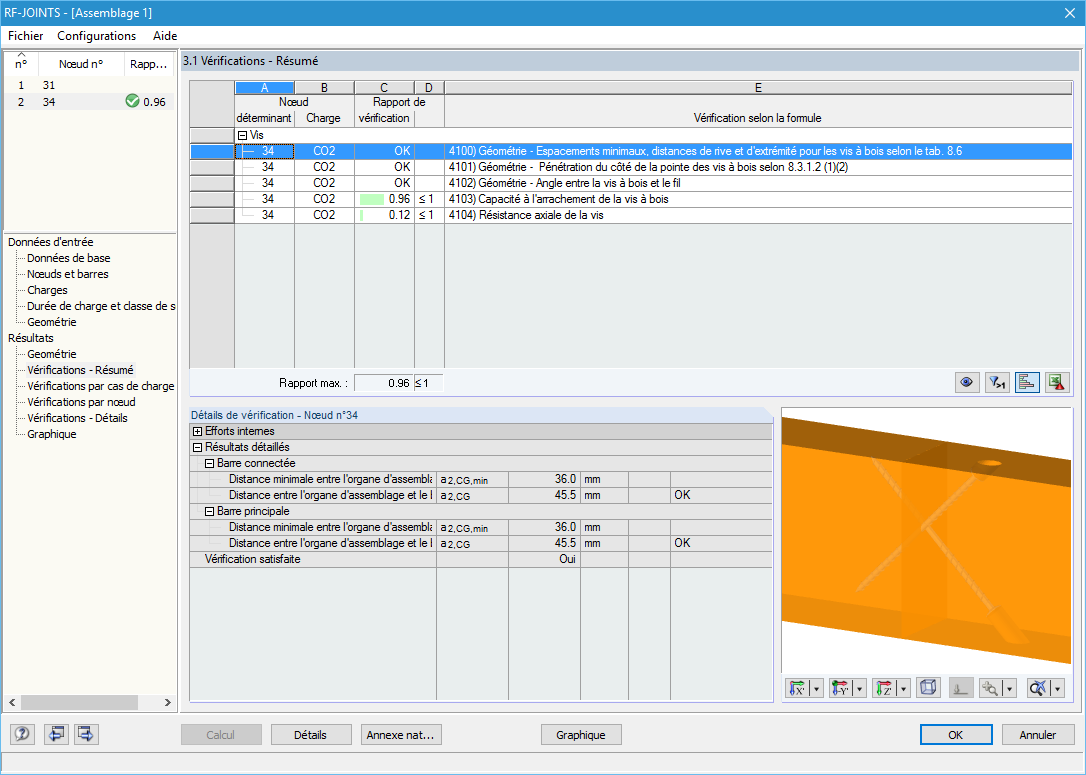Toggle the eye view mode button
This screenshot has height=775, width=1086.
[x=967, y=382]
